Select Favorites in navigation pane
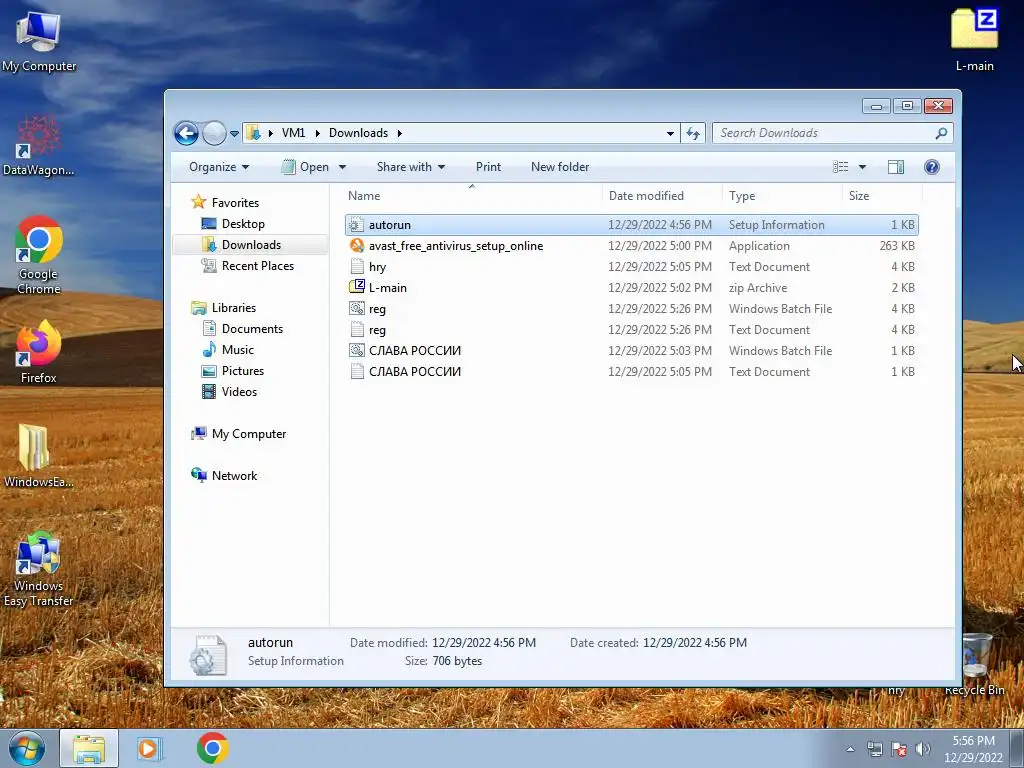The image size is (1024, 768). (225, 202)
